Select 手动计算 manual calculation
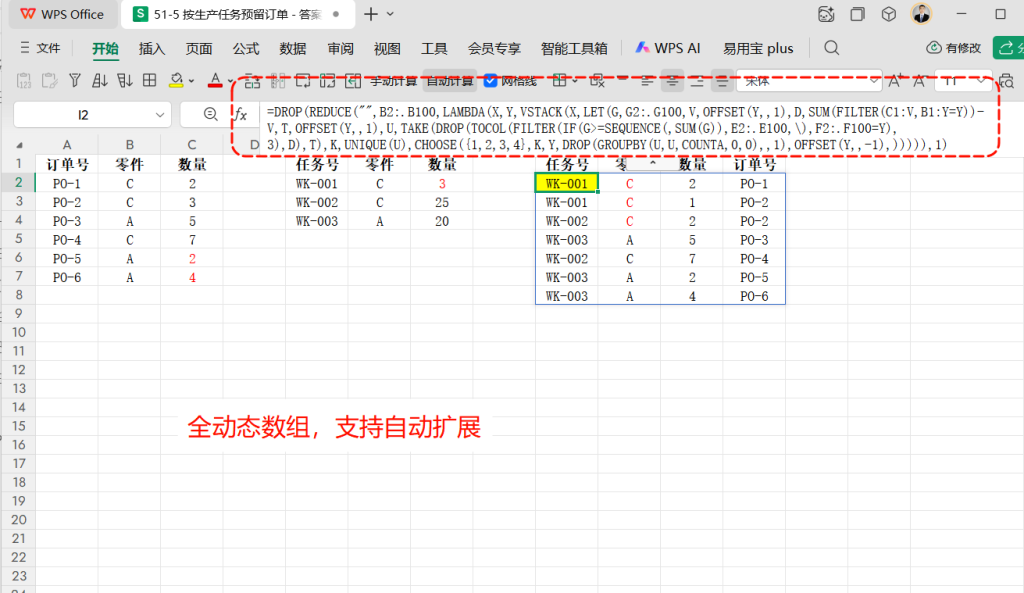 point(393,81)
